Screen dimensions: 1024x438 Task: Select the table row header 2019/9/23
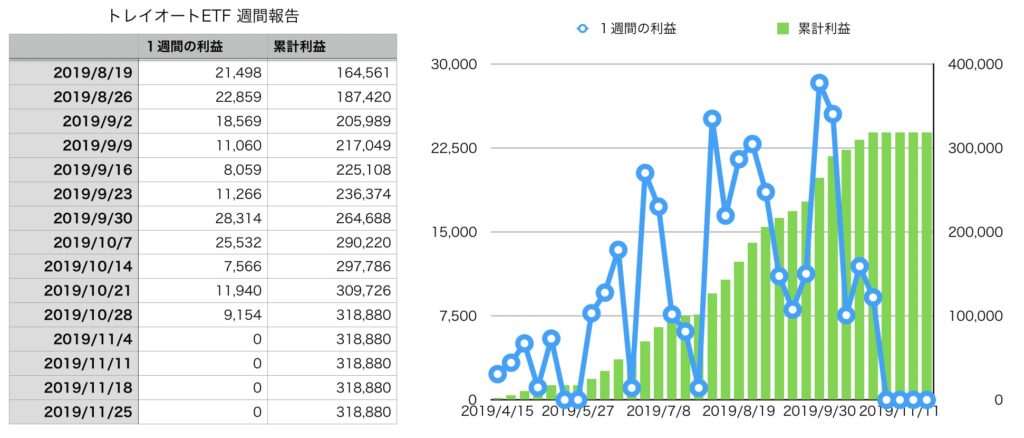74,194
